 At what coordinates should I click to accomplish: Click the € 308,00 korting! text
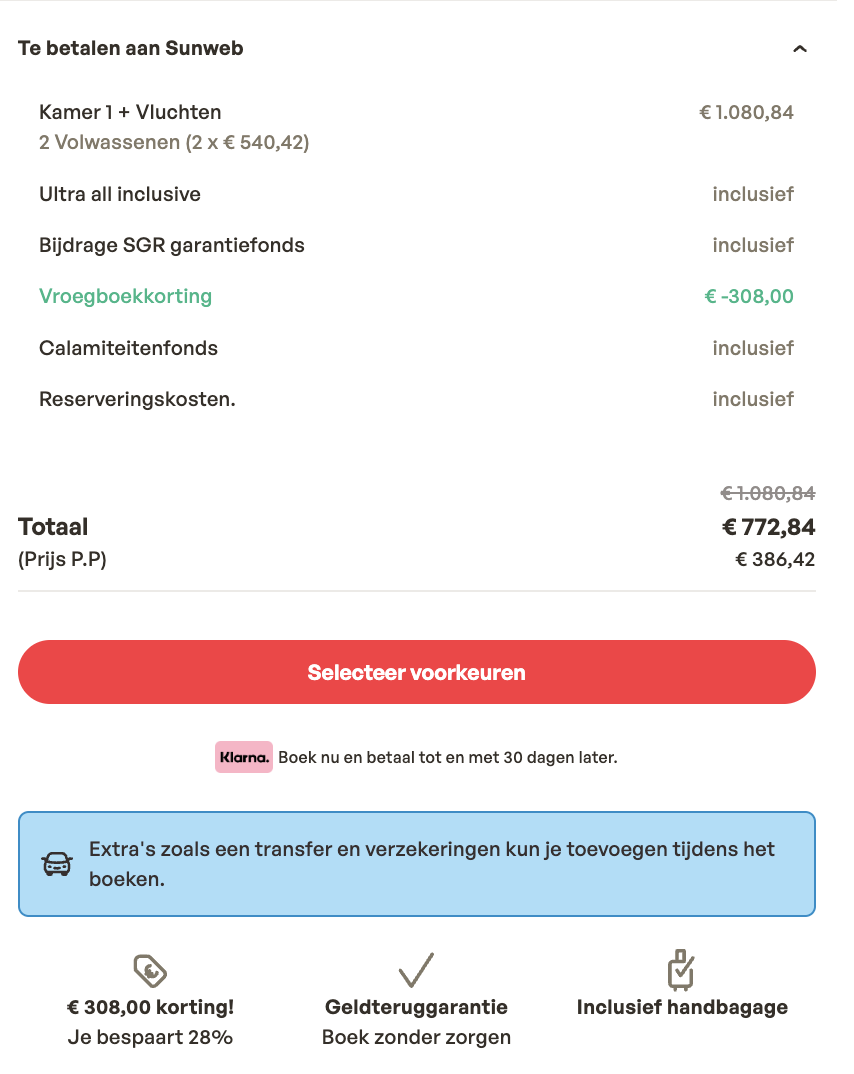point(150,1007)
